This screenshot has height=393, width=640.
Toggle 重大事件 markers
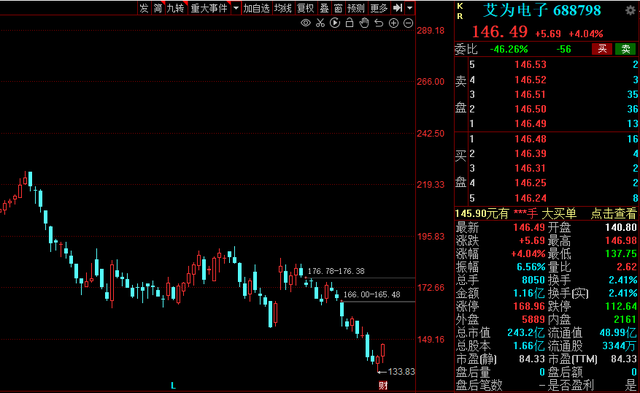[209, 8]
